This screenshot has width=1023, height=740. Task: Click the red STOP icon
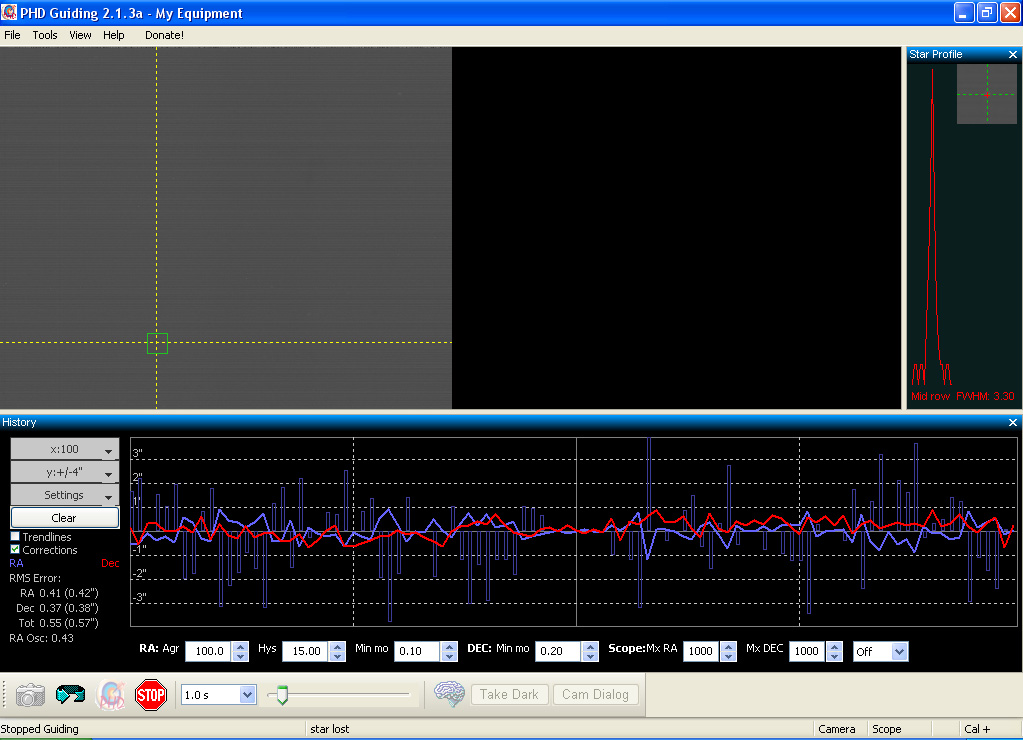(151, 695)
